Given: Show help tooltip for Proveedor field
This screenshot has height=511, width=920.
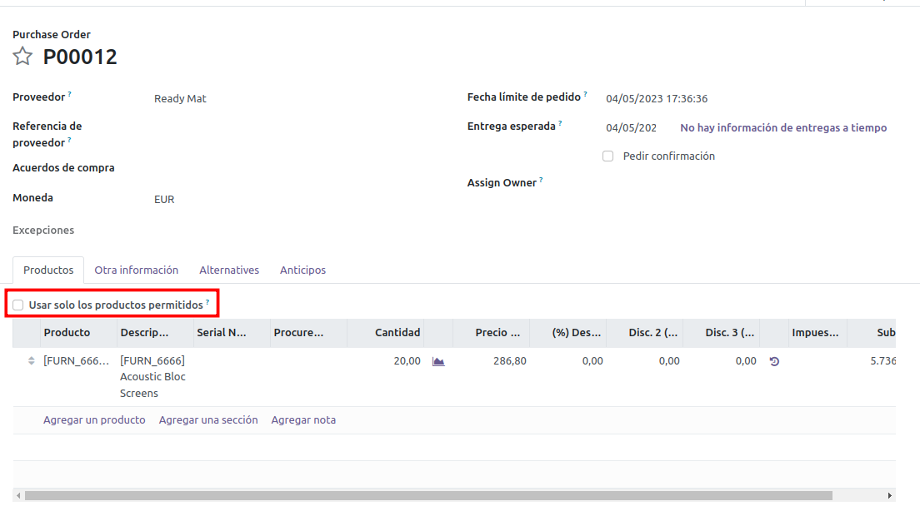Looking at the screenshot, I should 69,93.
